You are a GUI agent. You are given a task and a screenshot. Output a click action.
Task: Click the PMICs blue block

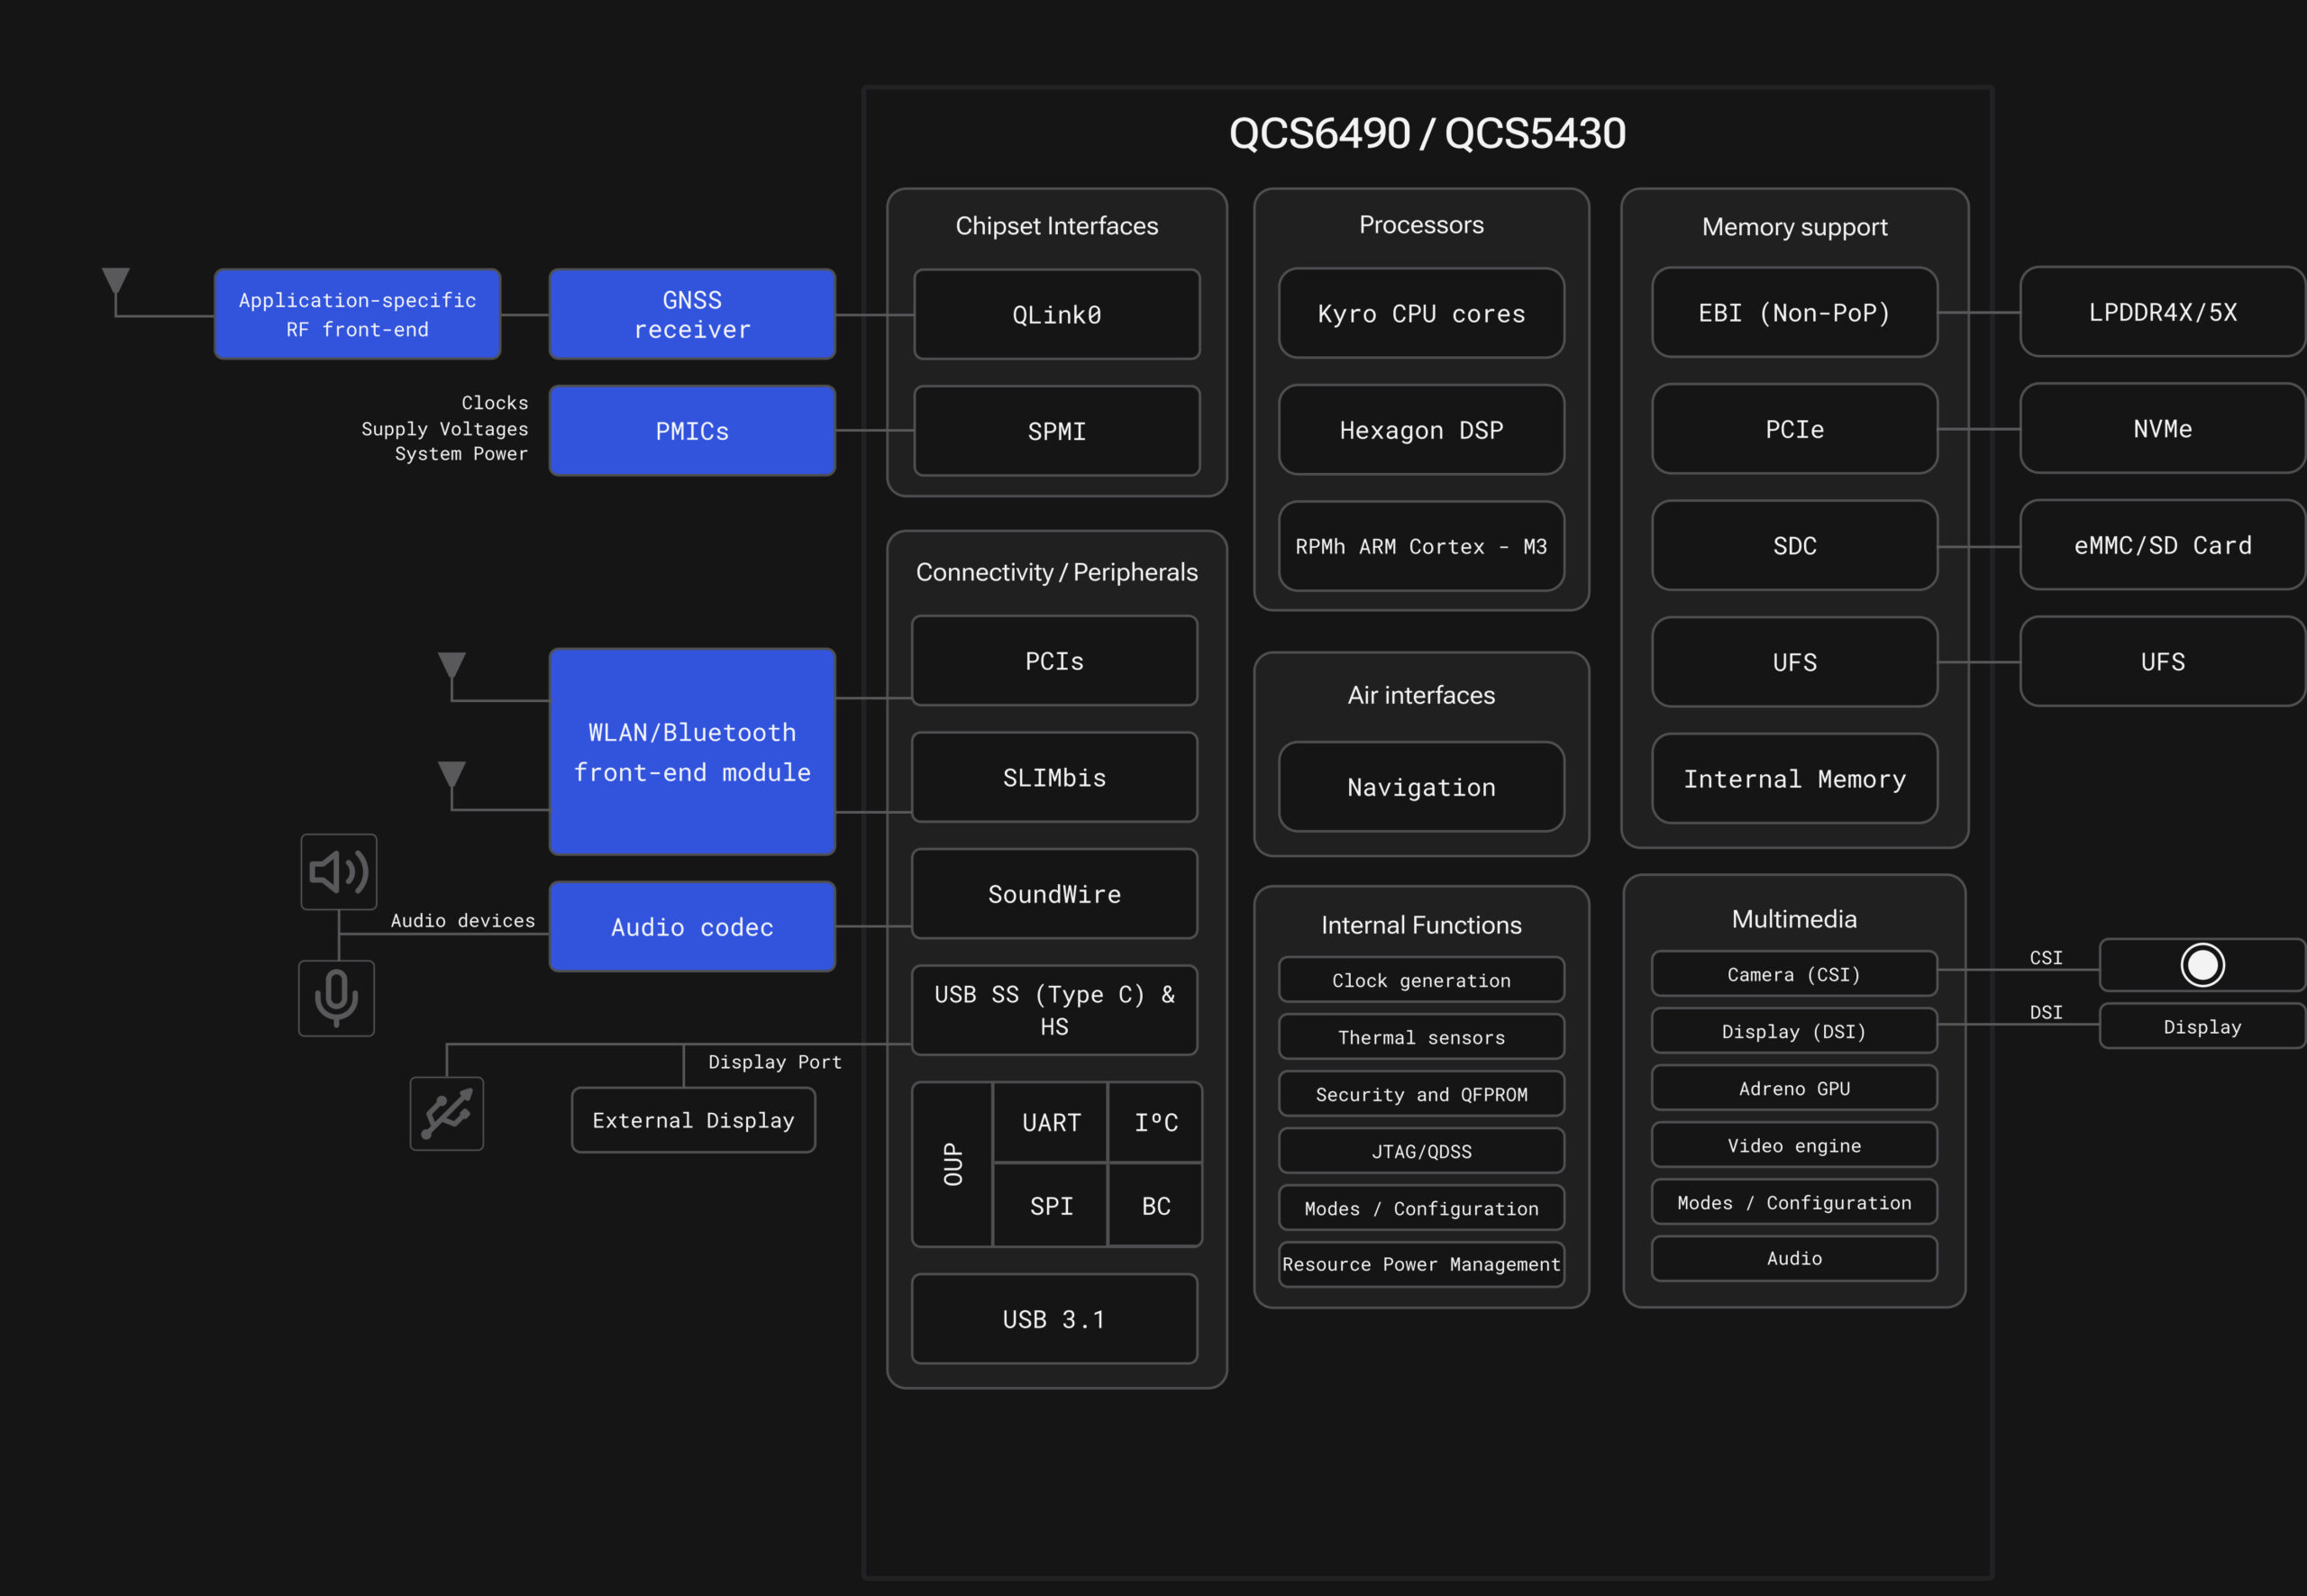(x=692, y=431)
